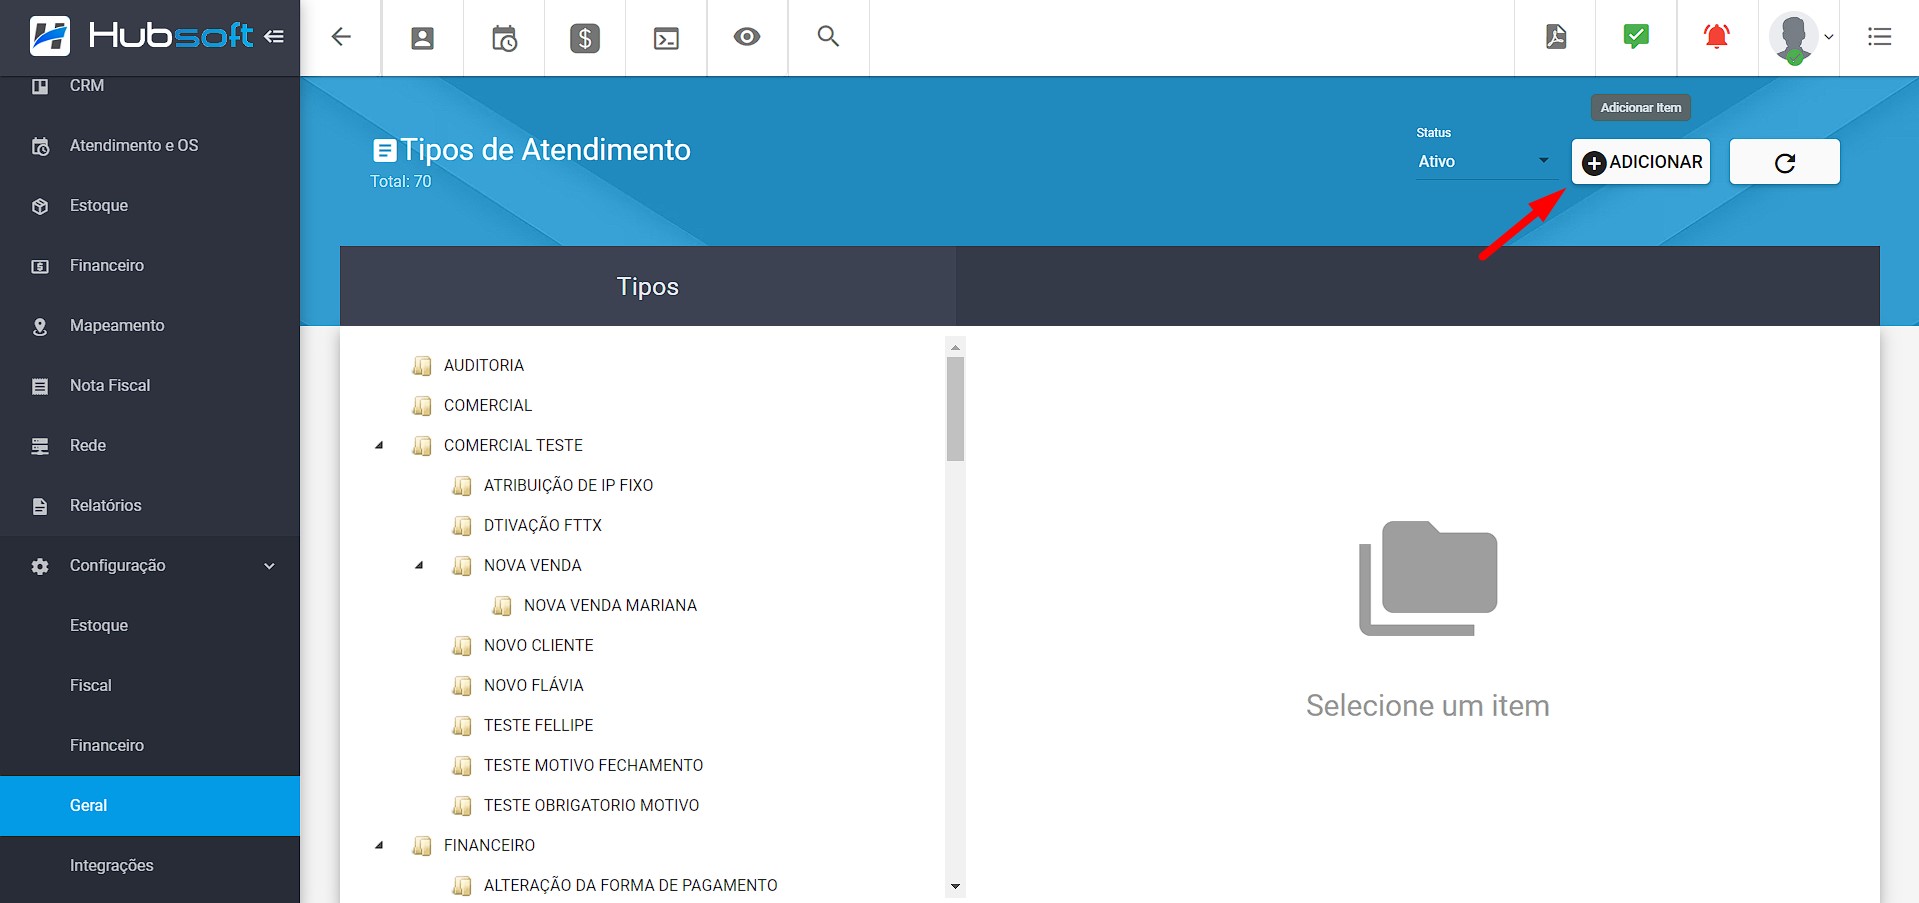
Task: Collapse the FINANCEIRO tree node
Action: tap(379, 846)
